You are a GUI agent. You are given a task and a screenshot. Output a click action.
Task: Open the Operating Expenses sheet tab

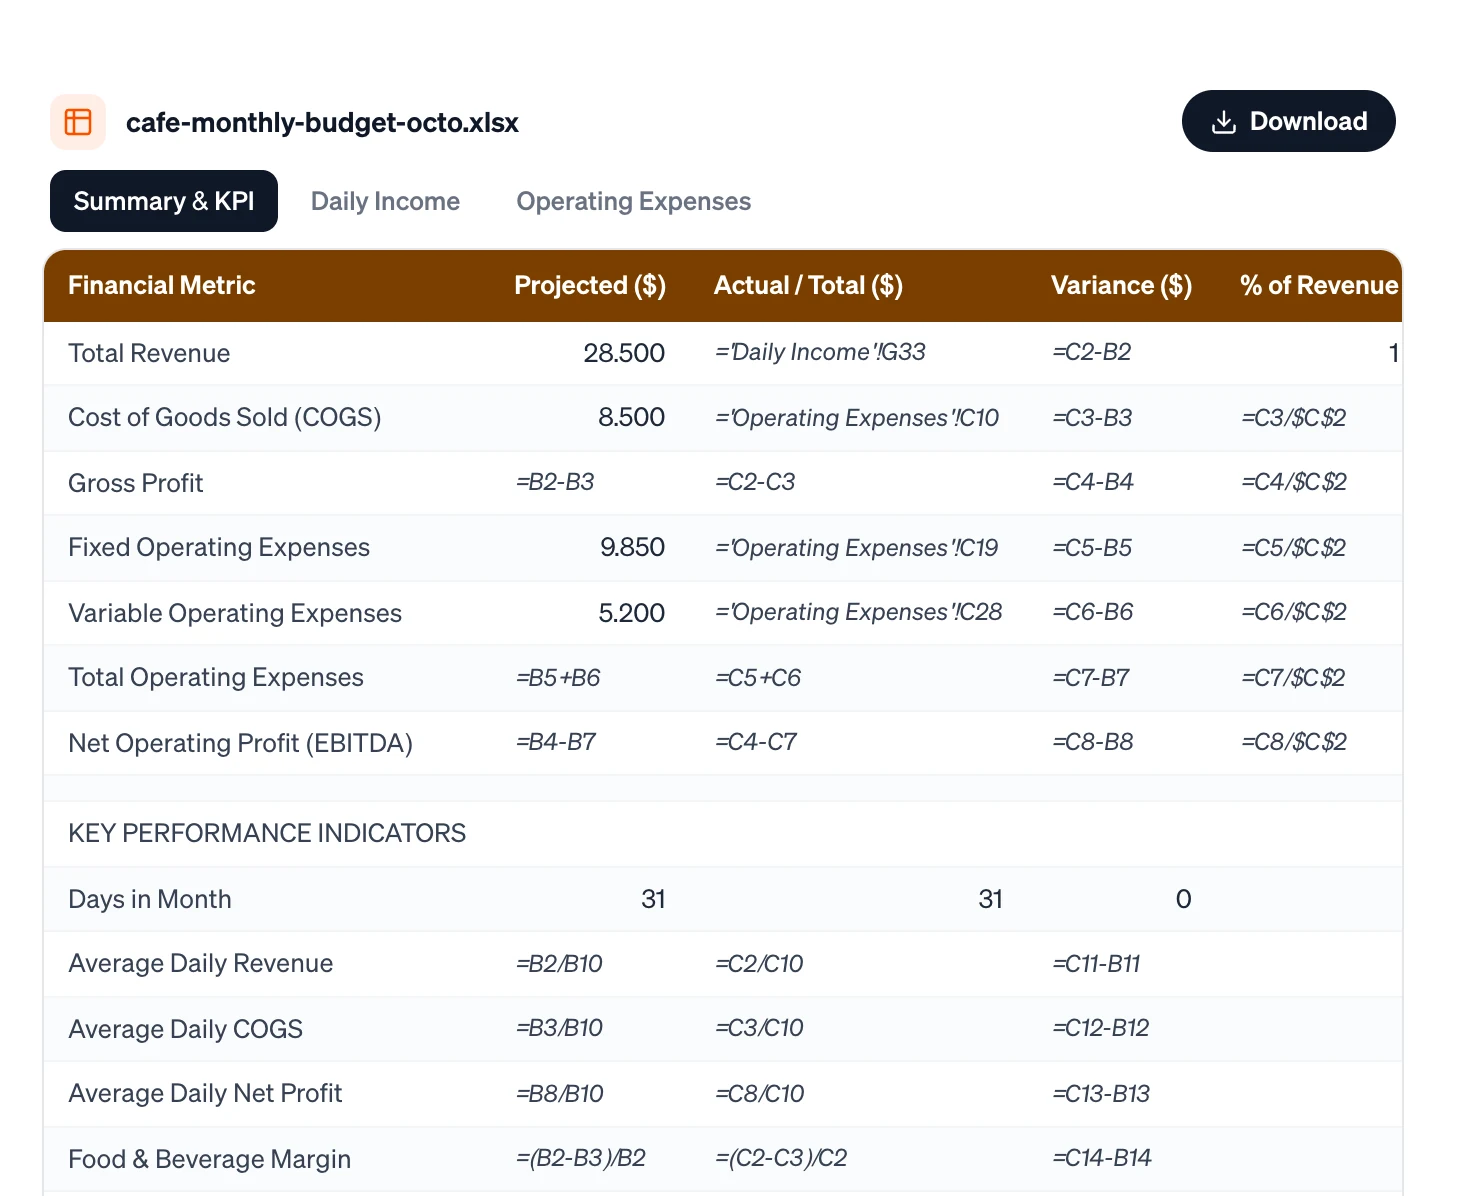[633, 201]
